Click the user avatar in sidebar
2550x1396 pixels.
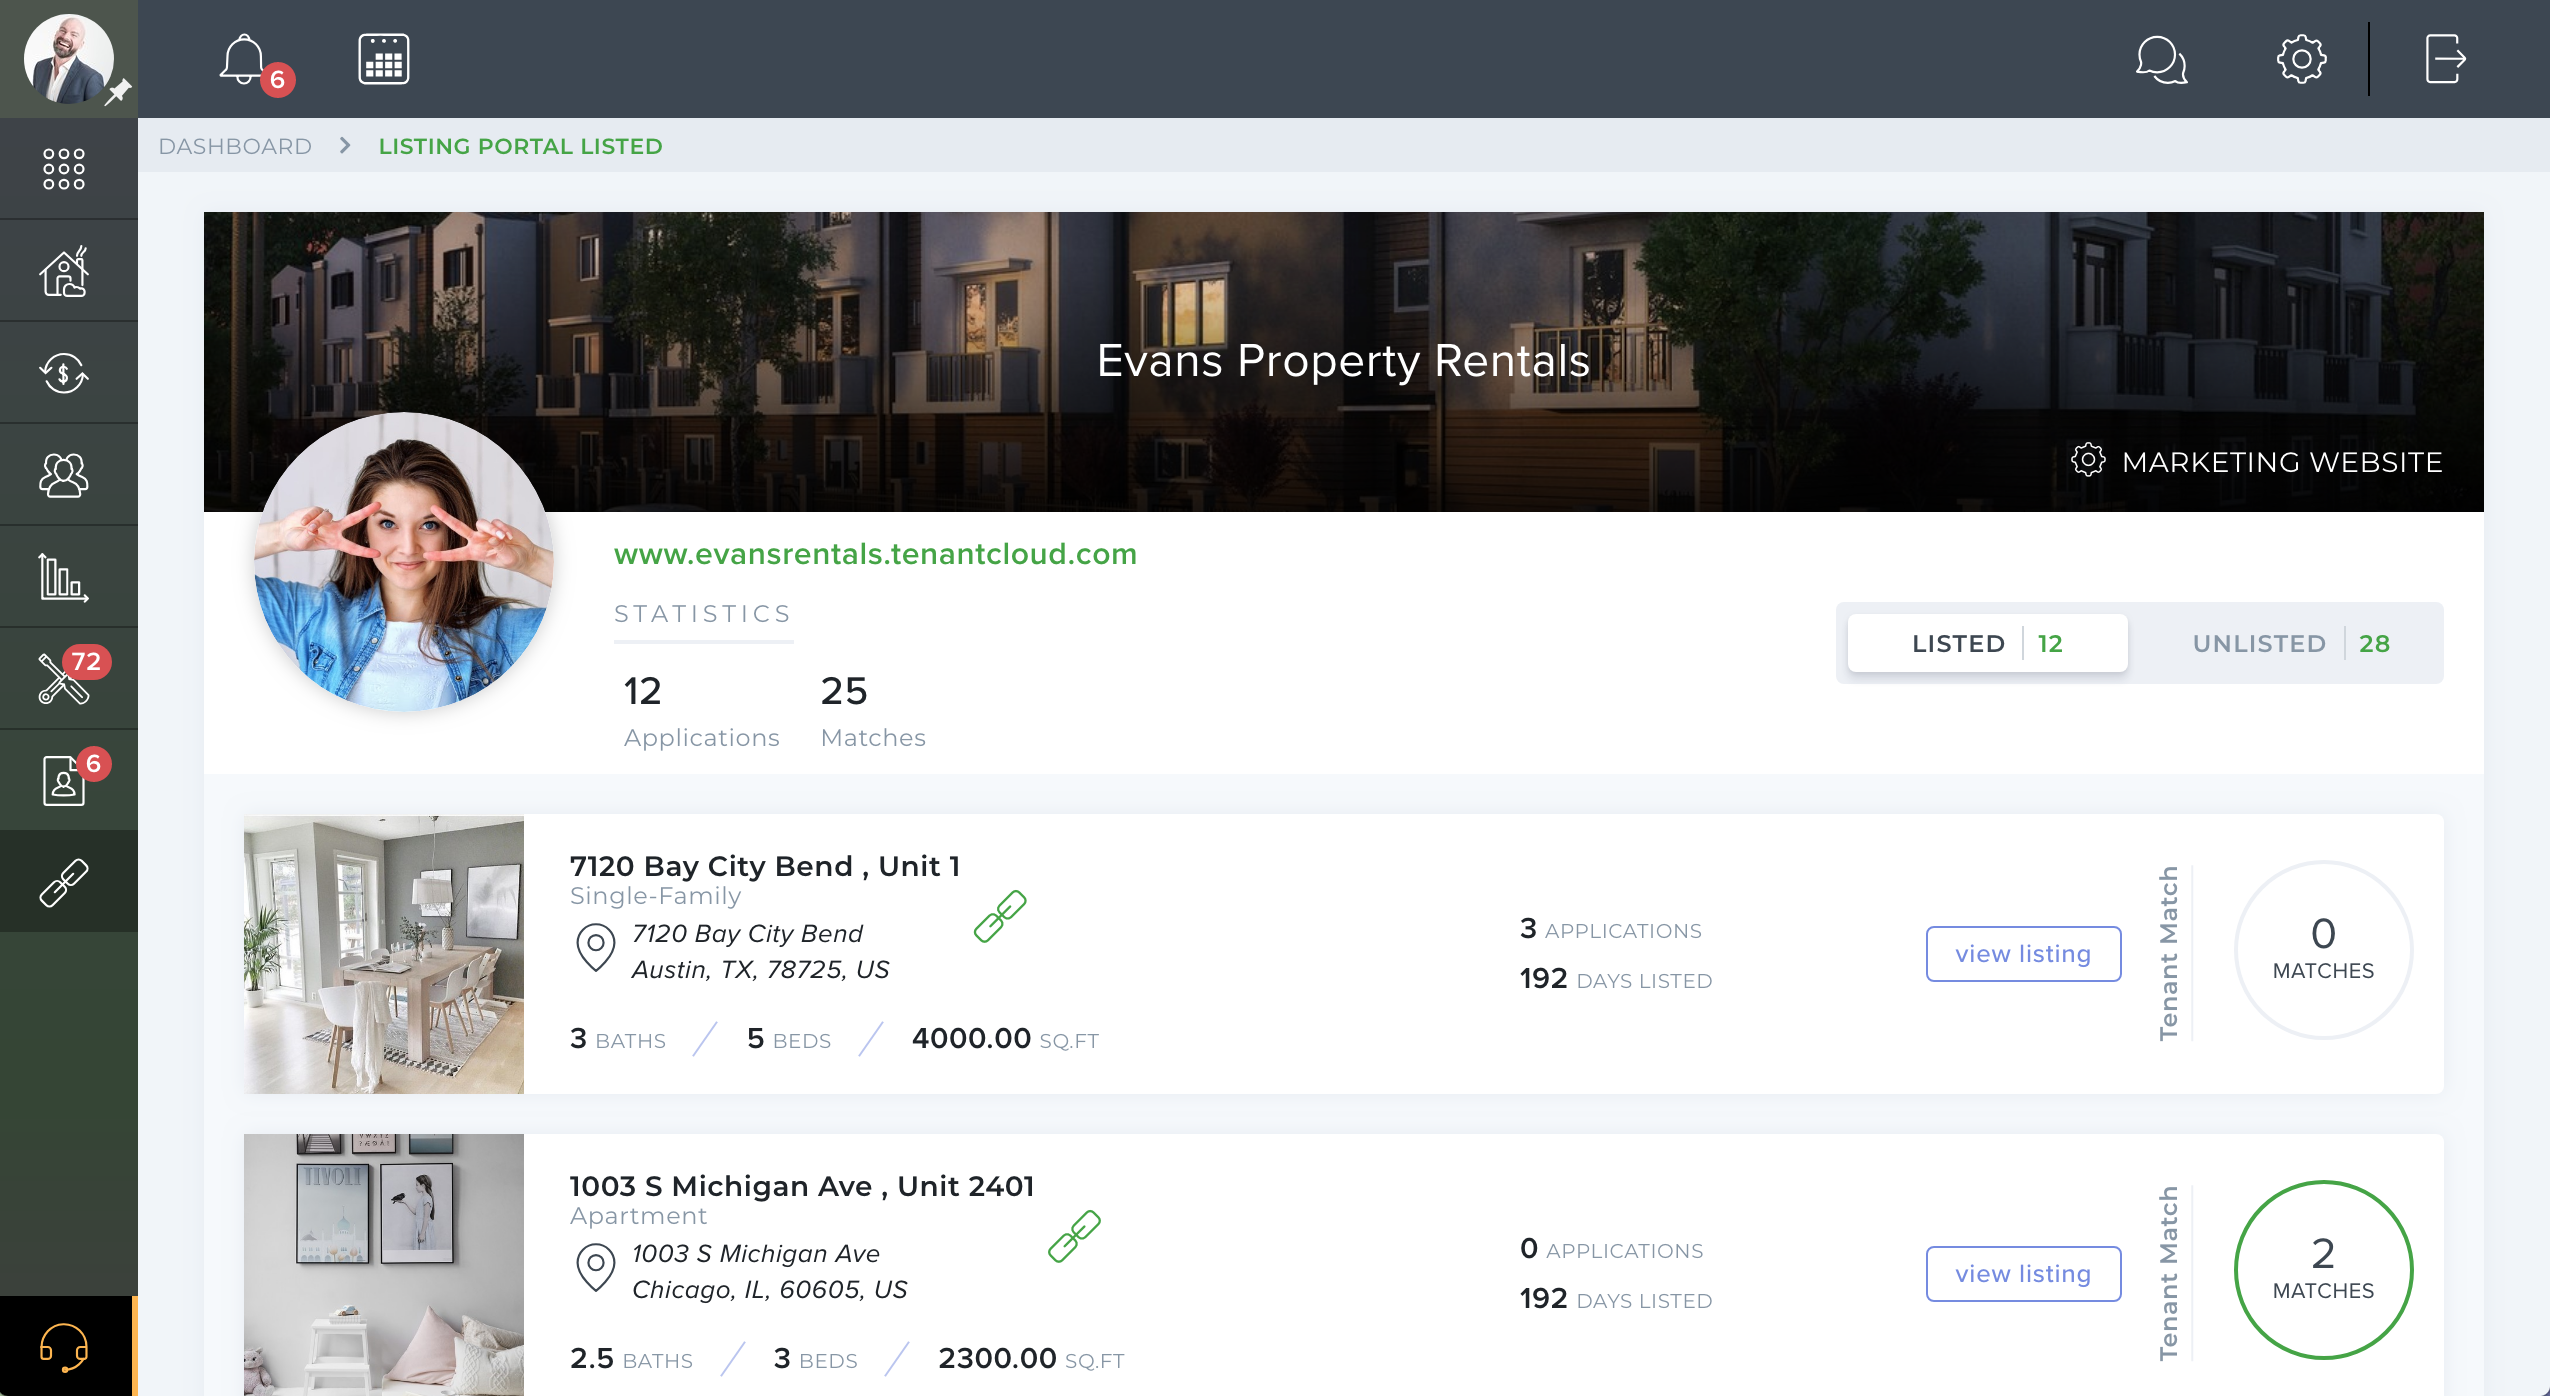tap(68, 58)
